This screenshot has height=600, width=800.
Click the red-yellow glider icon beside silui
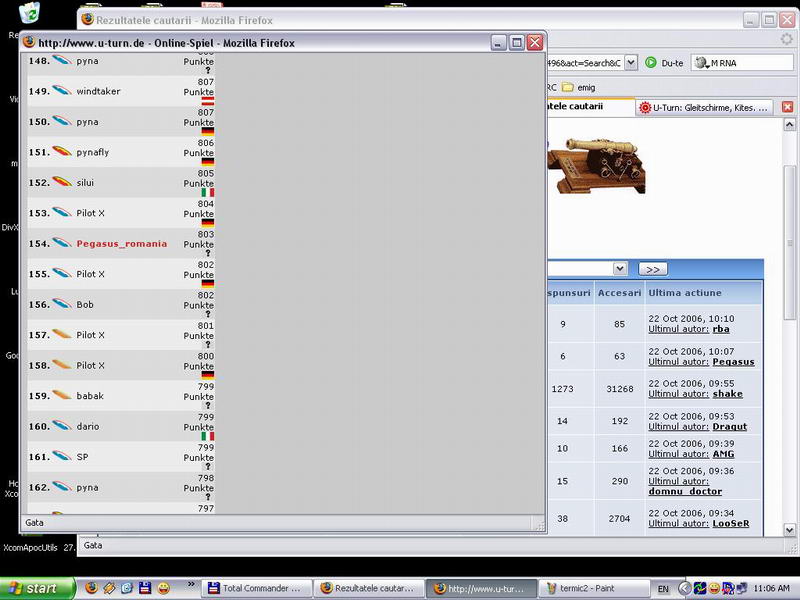coord(62,182)
